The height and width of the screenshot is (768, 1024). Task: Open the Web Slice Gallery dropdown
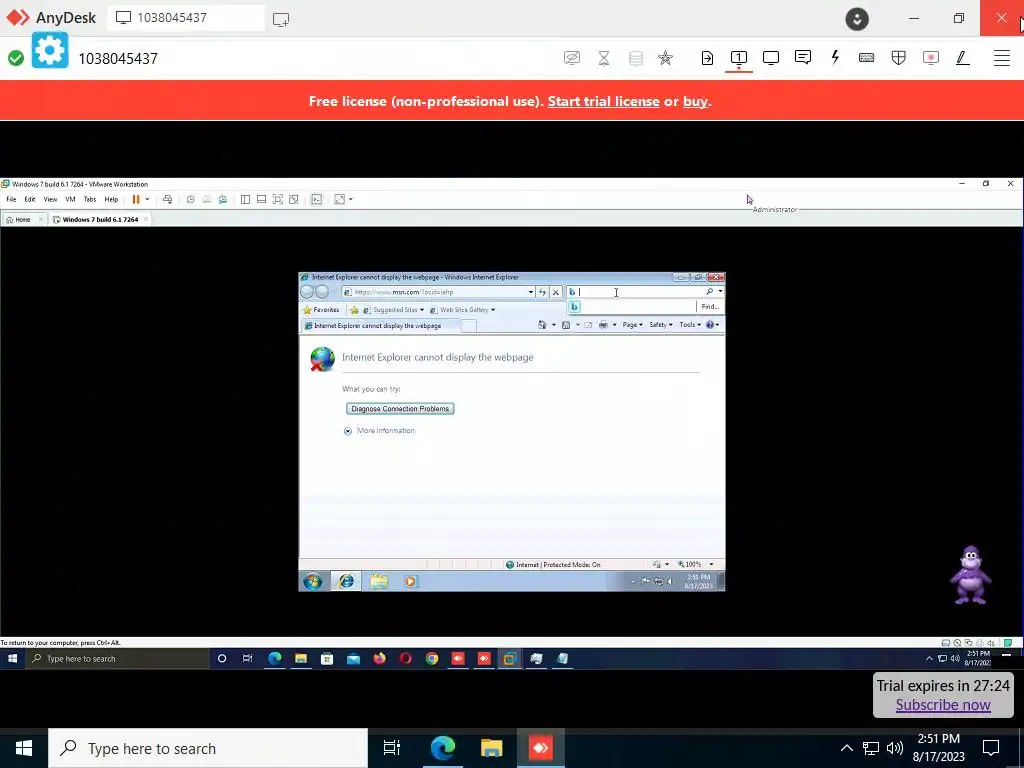point(462,310)
